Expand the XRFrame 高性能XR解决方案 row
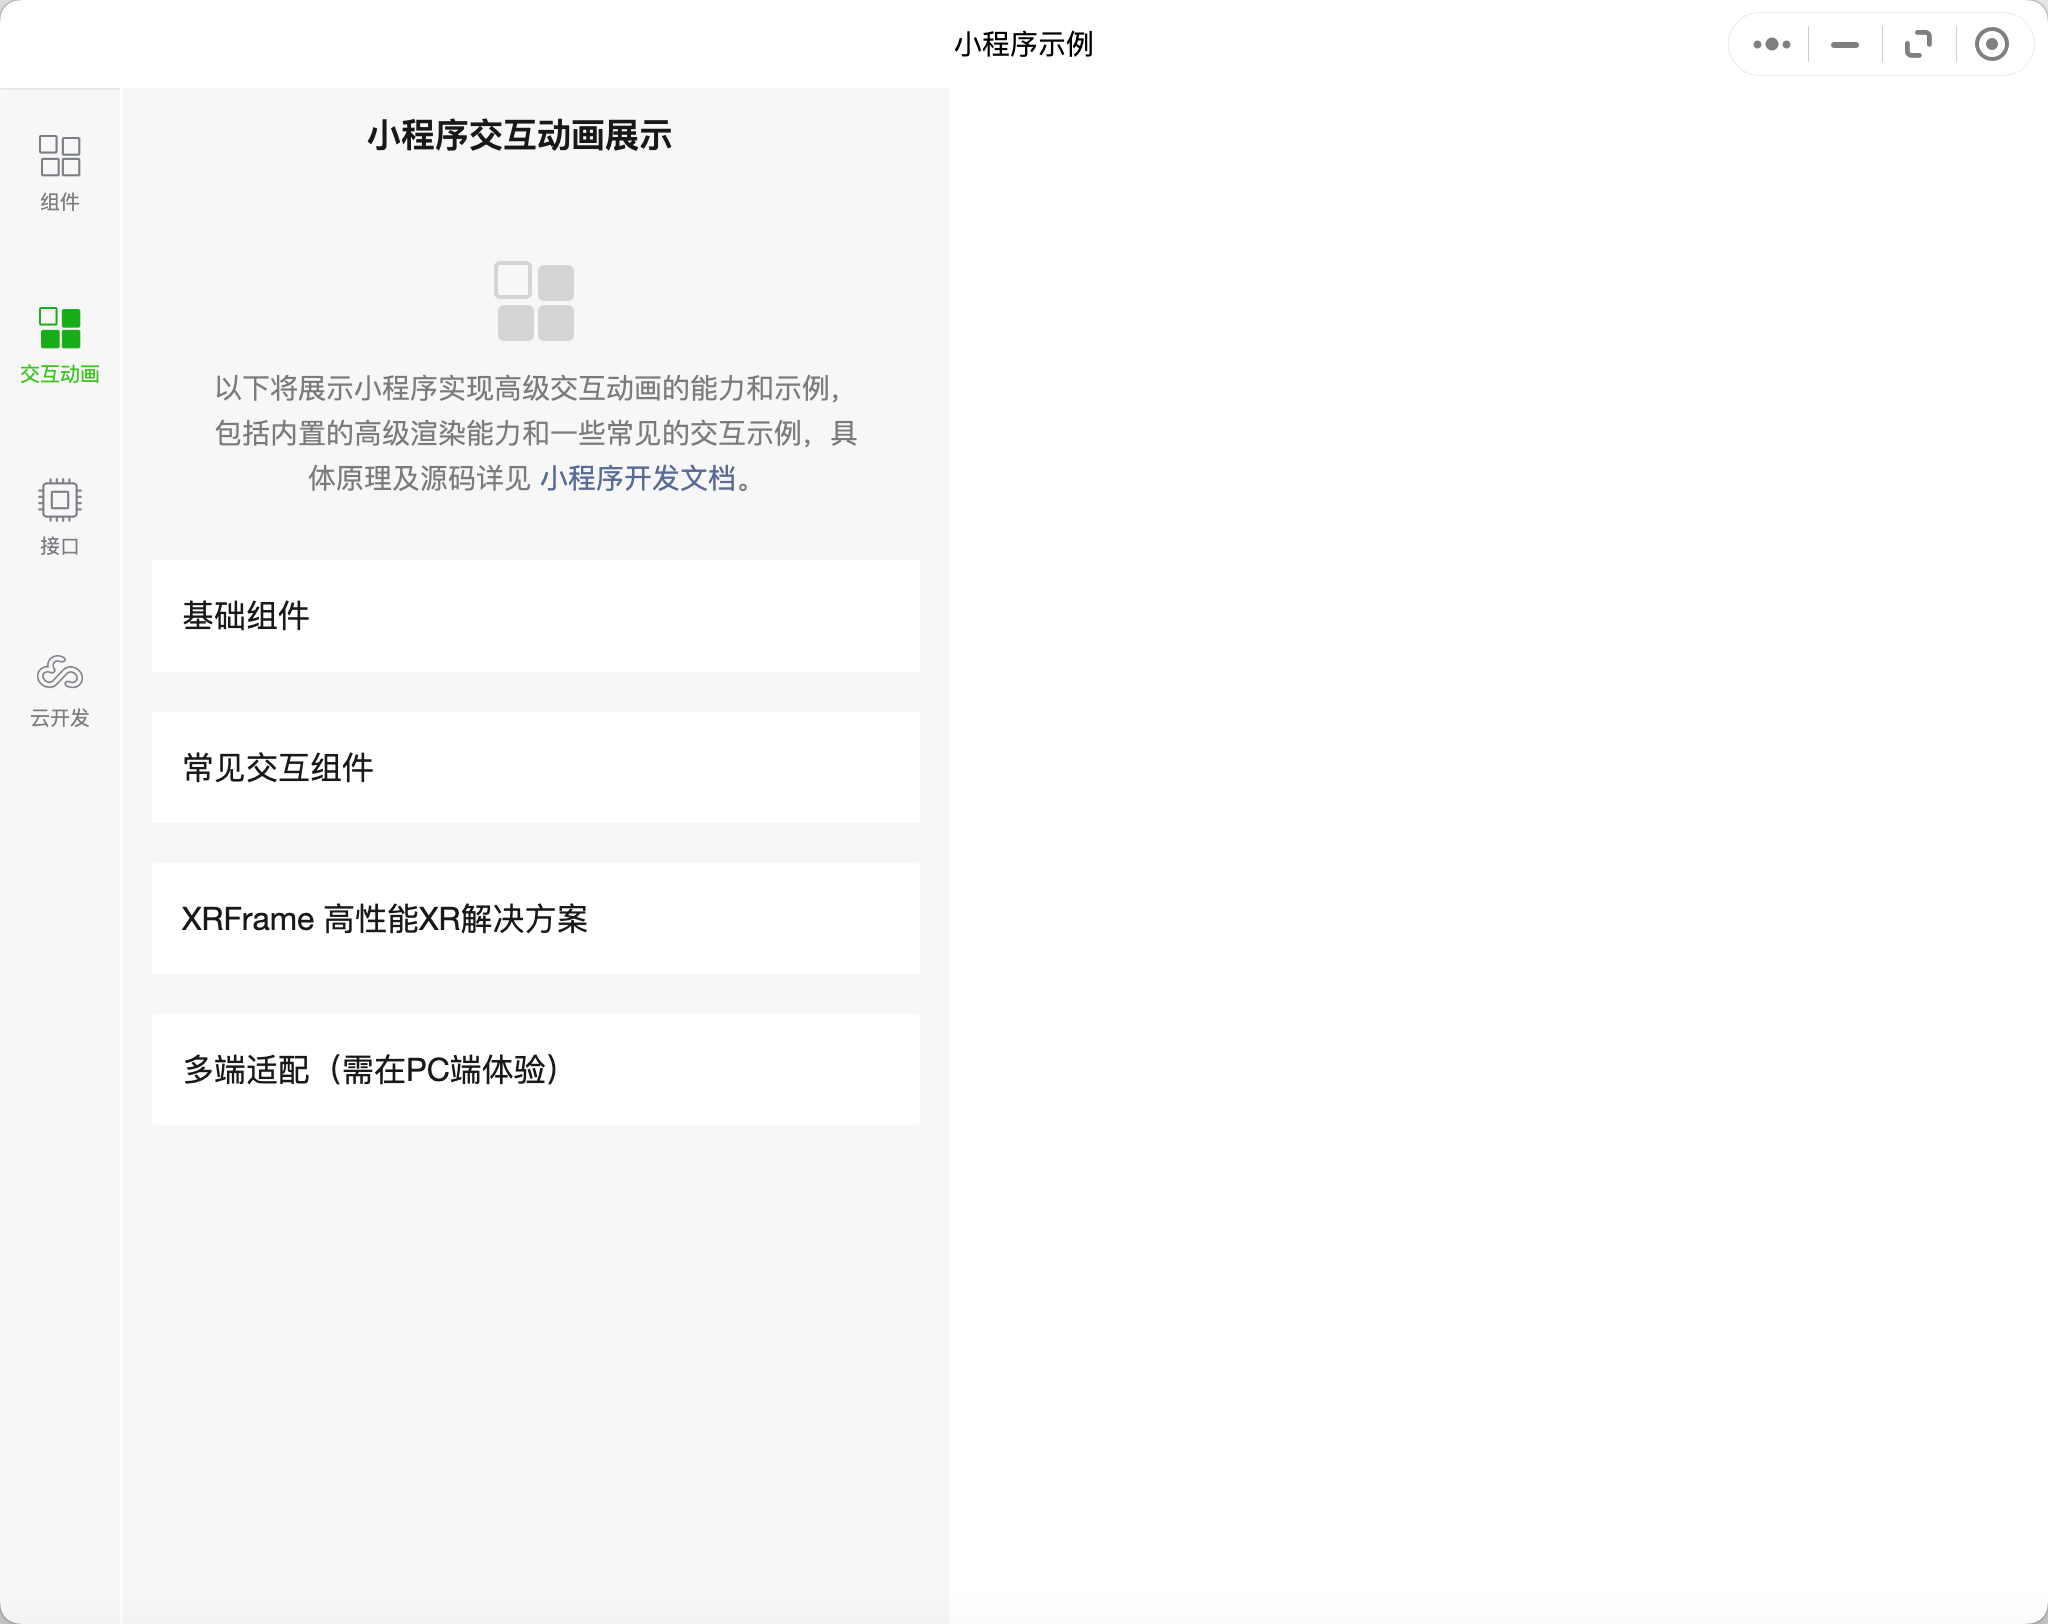The image size is (2048, 1624). point(535,918)
